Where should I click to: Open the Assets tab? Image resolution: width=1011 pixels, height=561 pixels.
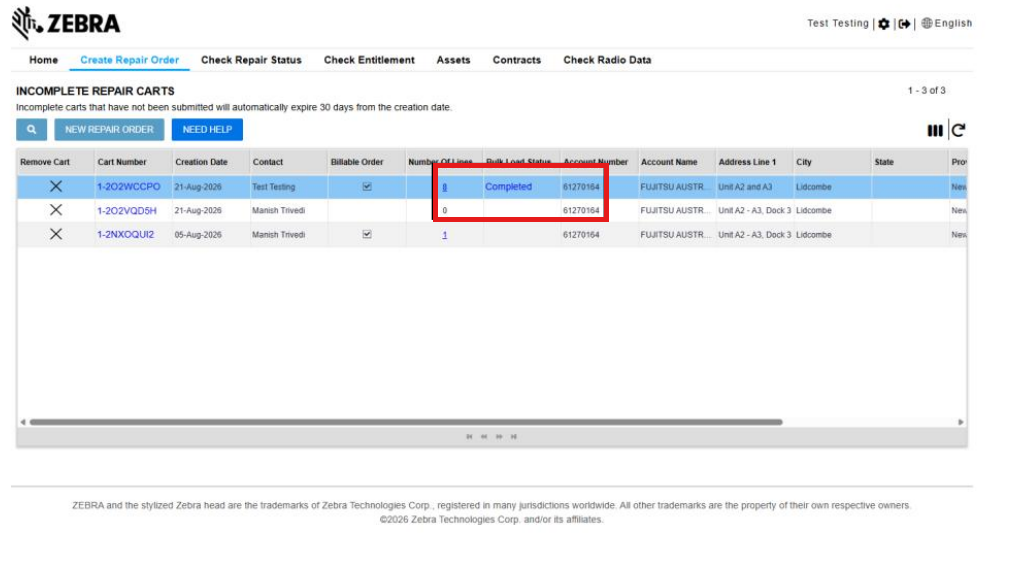tap(453, 60)
